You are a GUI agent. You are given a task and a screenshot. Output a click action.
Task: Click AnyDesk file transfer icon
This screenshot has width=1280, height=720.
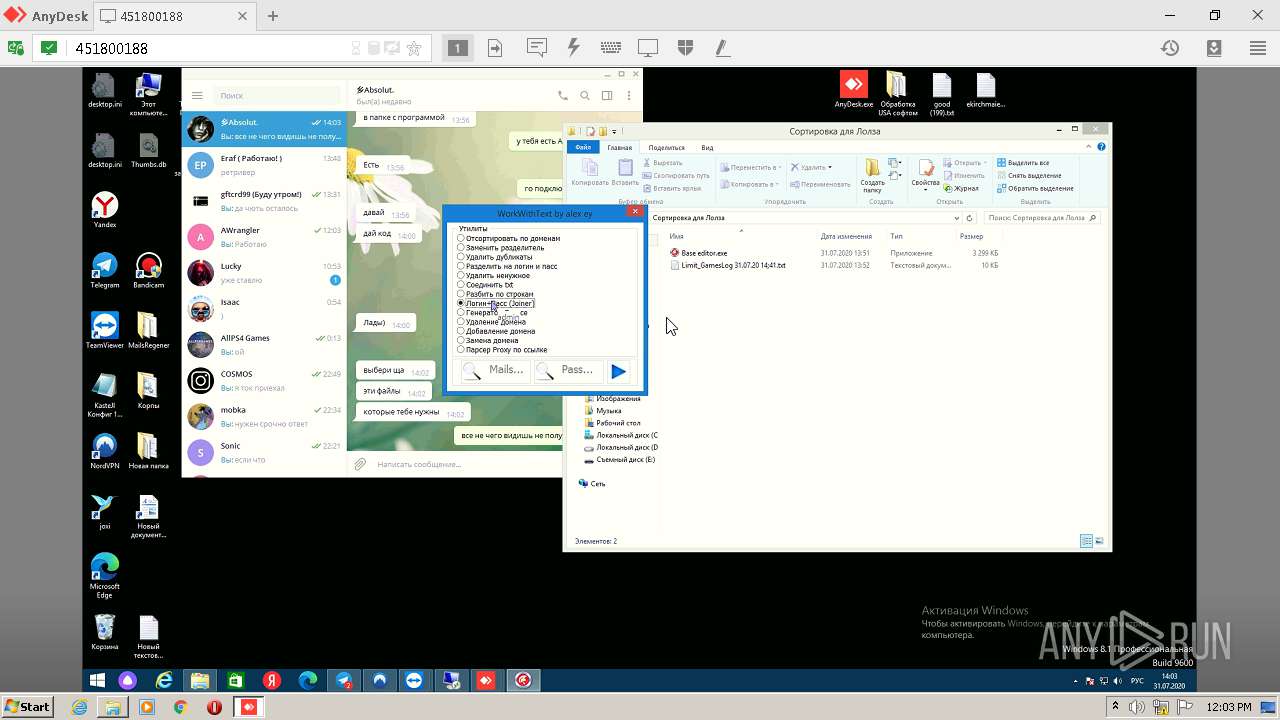(495, 48)
